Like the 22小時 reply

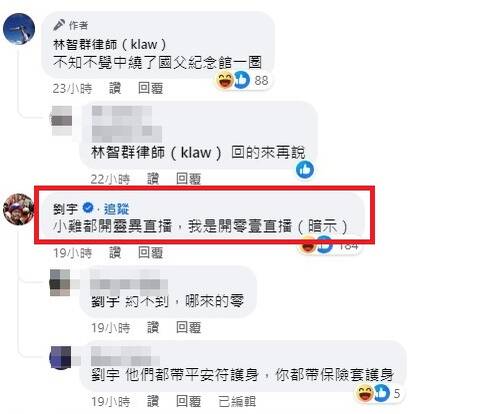coord(153,179)
